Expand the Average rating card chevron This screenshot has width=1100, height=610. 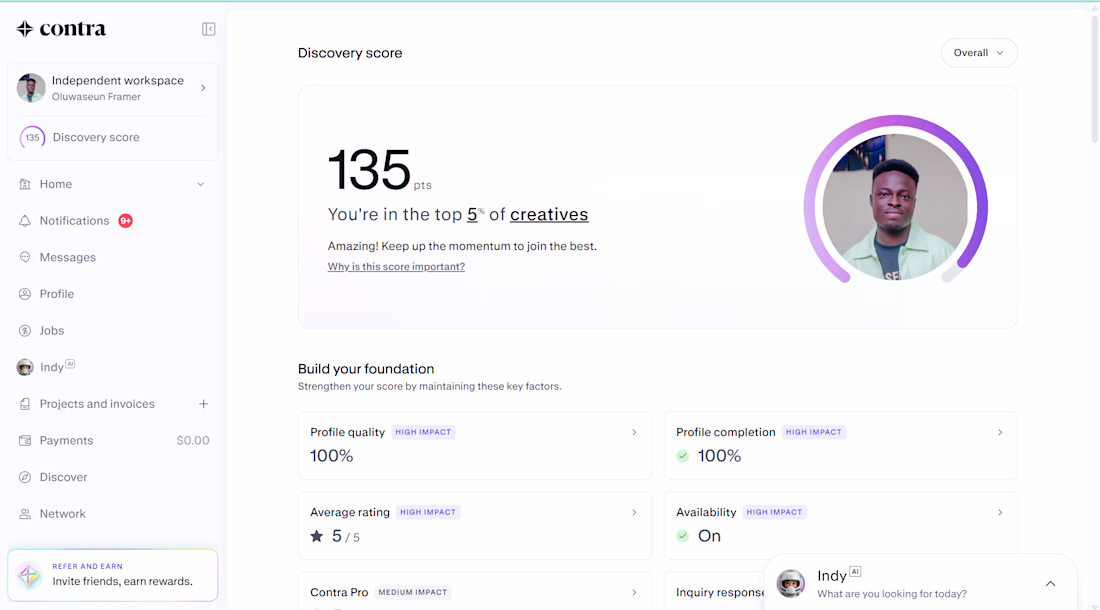click(634, 513)
